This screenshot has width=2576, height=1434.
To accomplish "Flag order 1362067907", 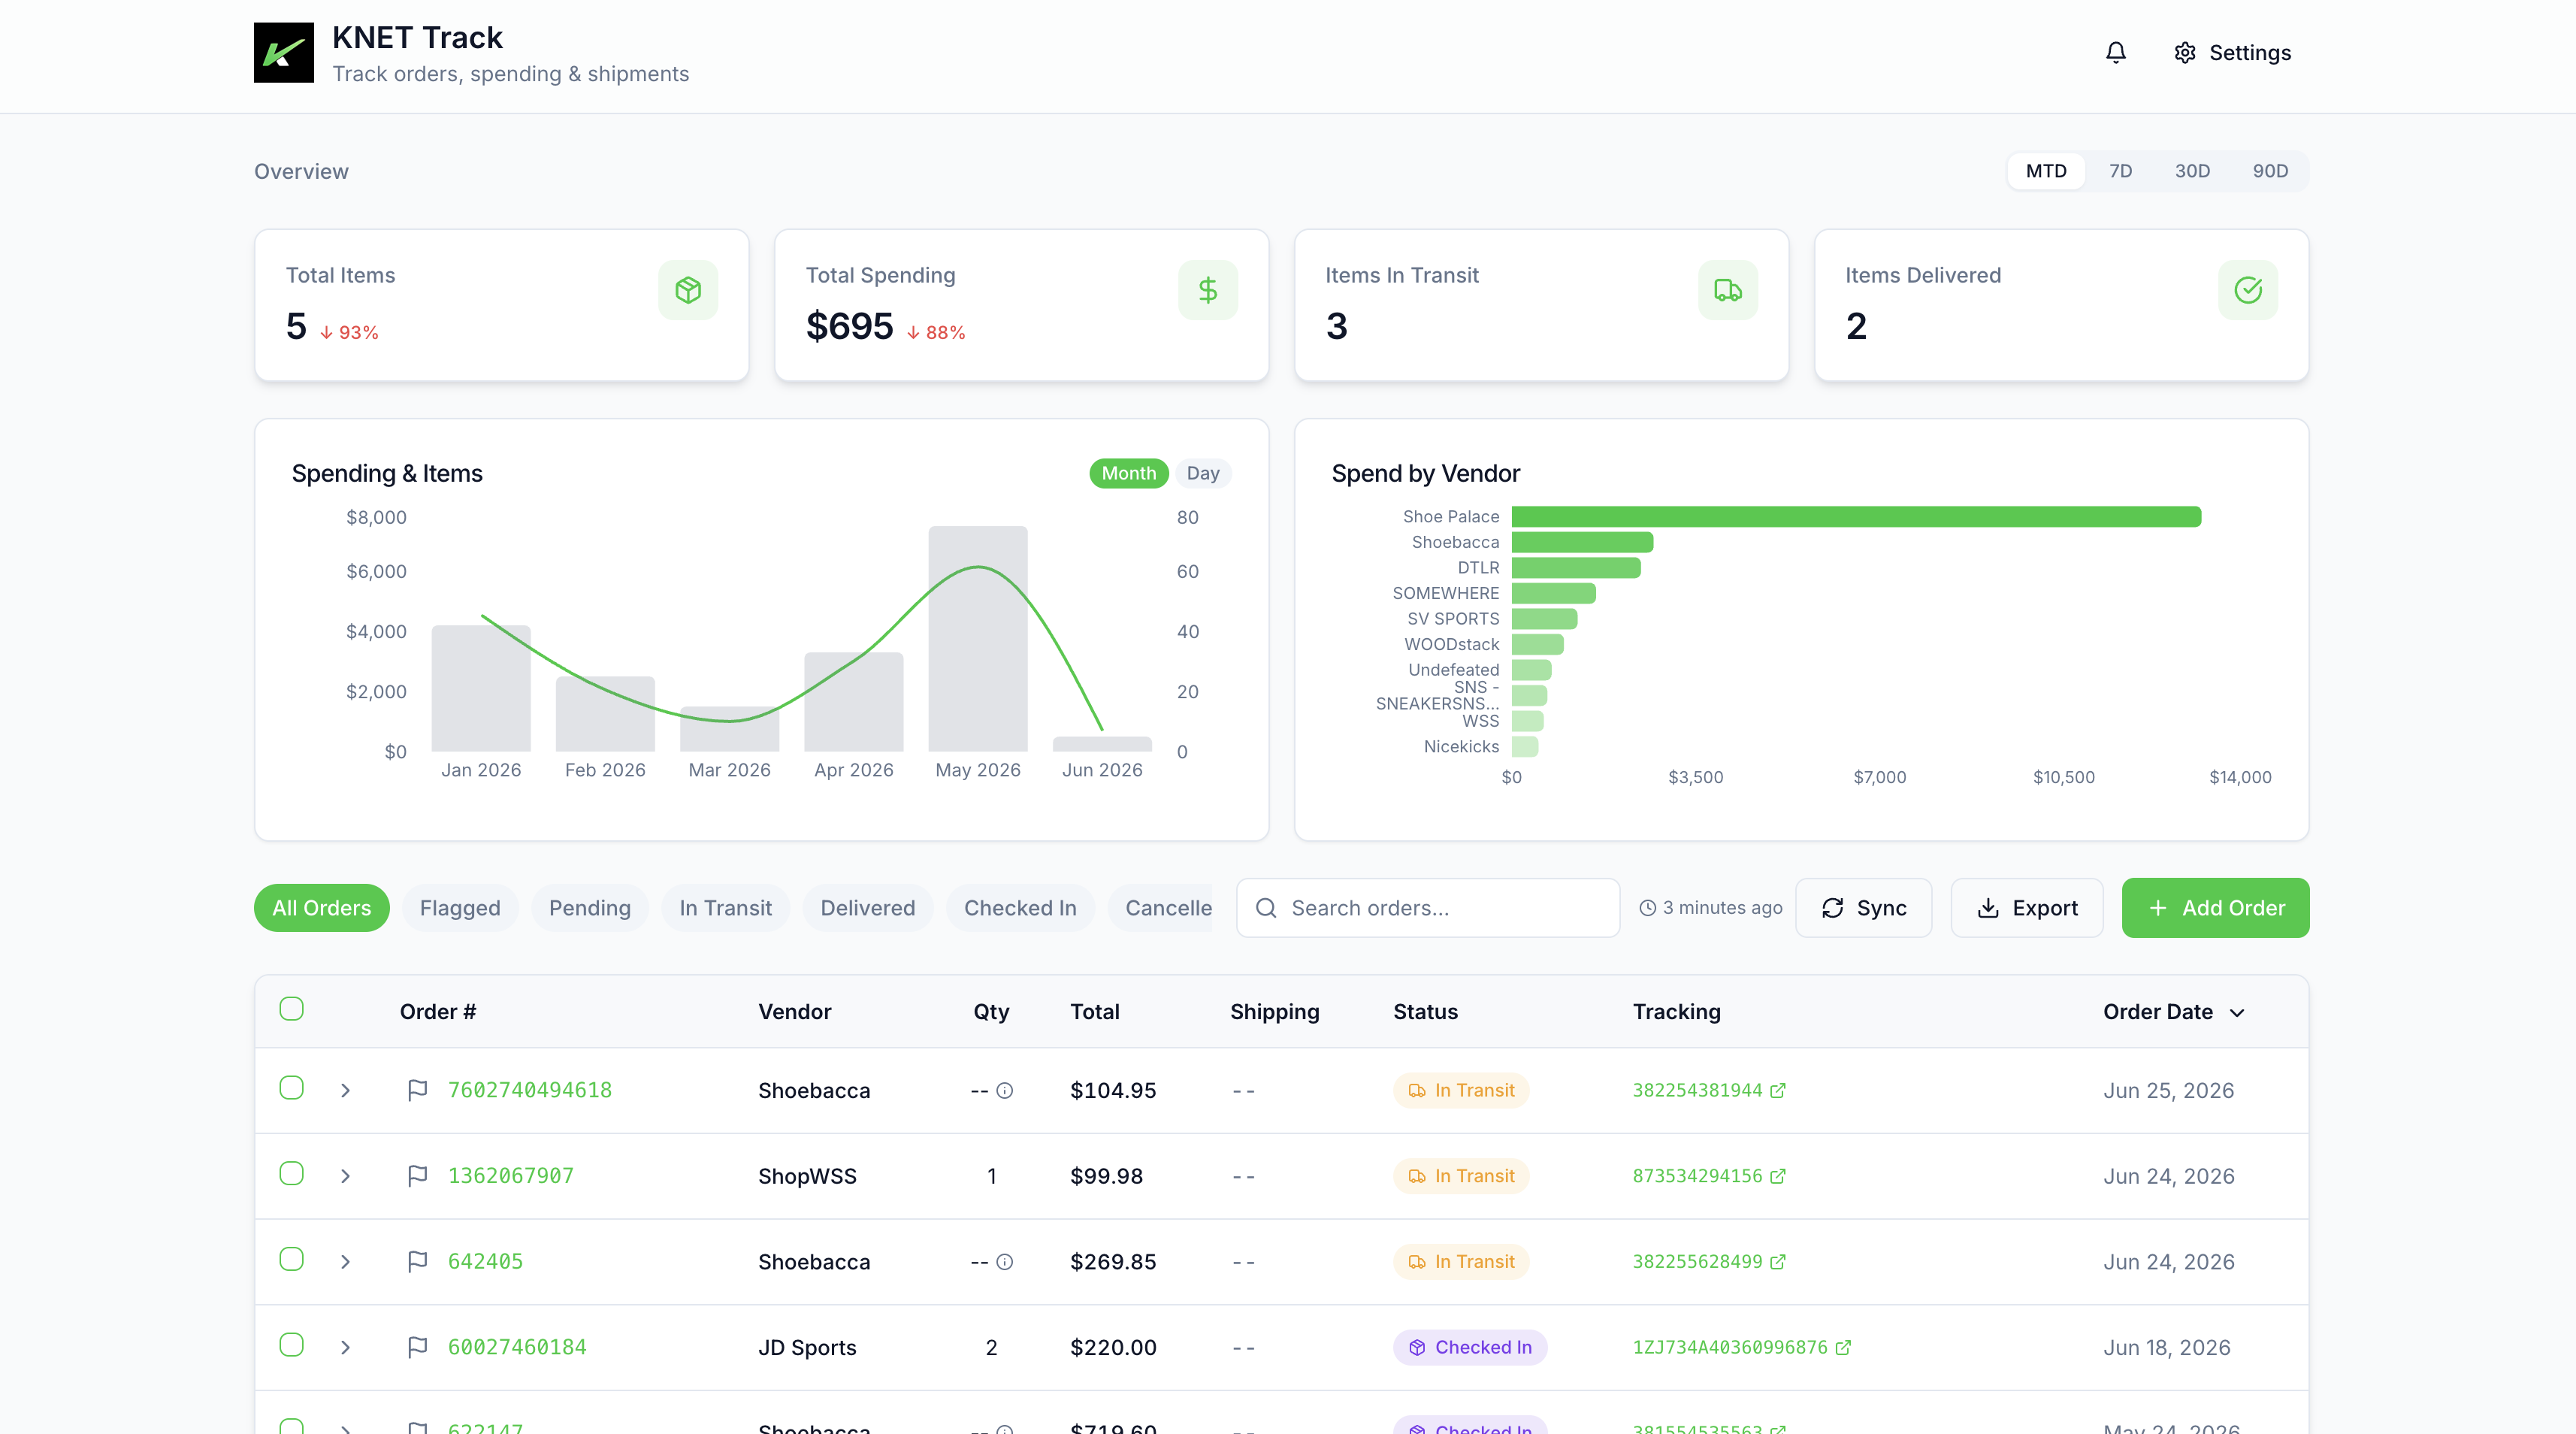I will [418, 1176].
